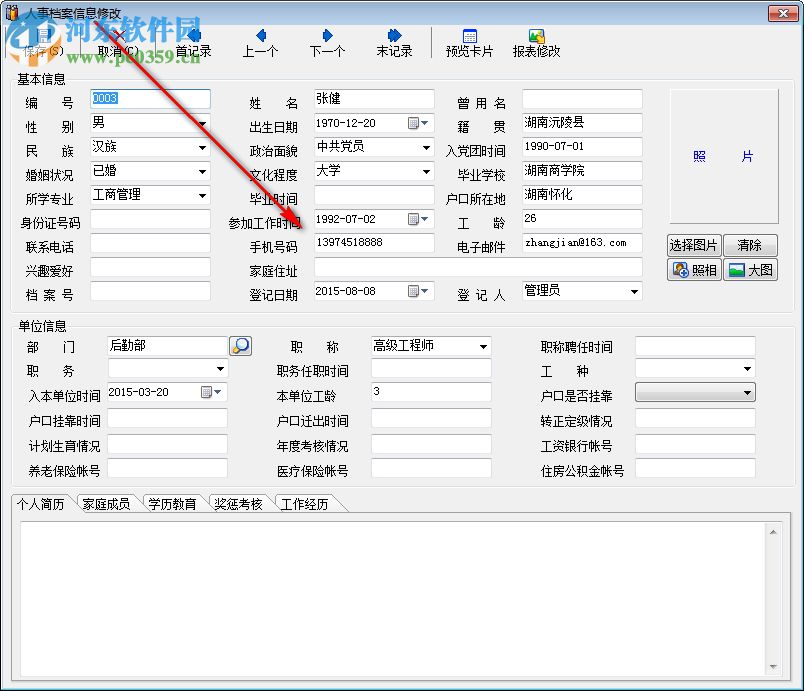The height and width of the screenshot is (691, 804).
Task: Expand the 所学专业 major dropdown
Action: (203, 196)
